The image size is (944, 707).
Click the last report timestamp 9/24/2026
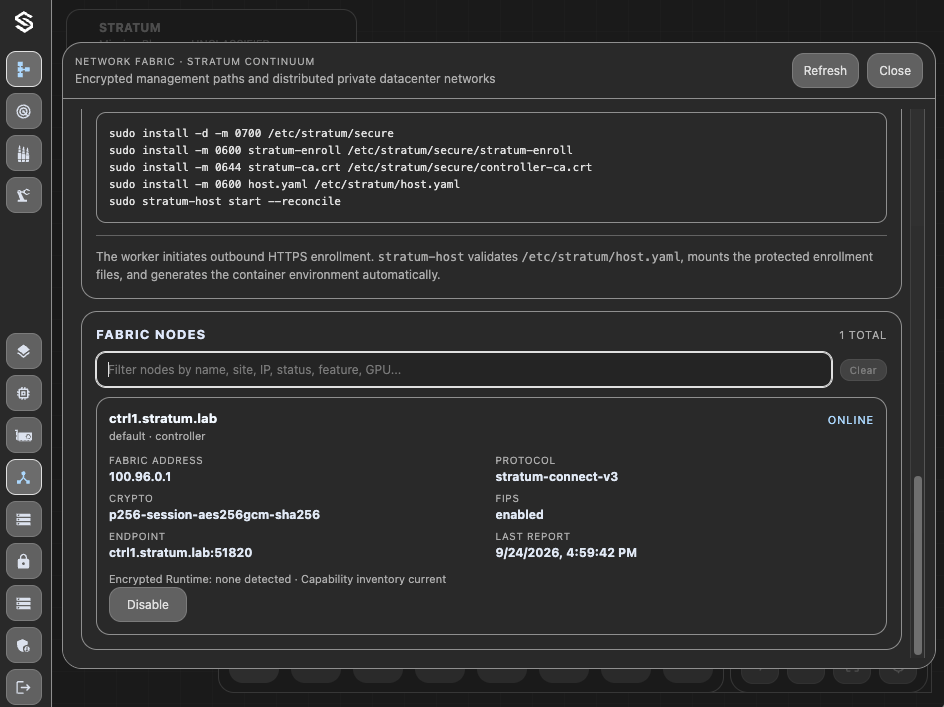pos(566,553)
